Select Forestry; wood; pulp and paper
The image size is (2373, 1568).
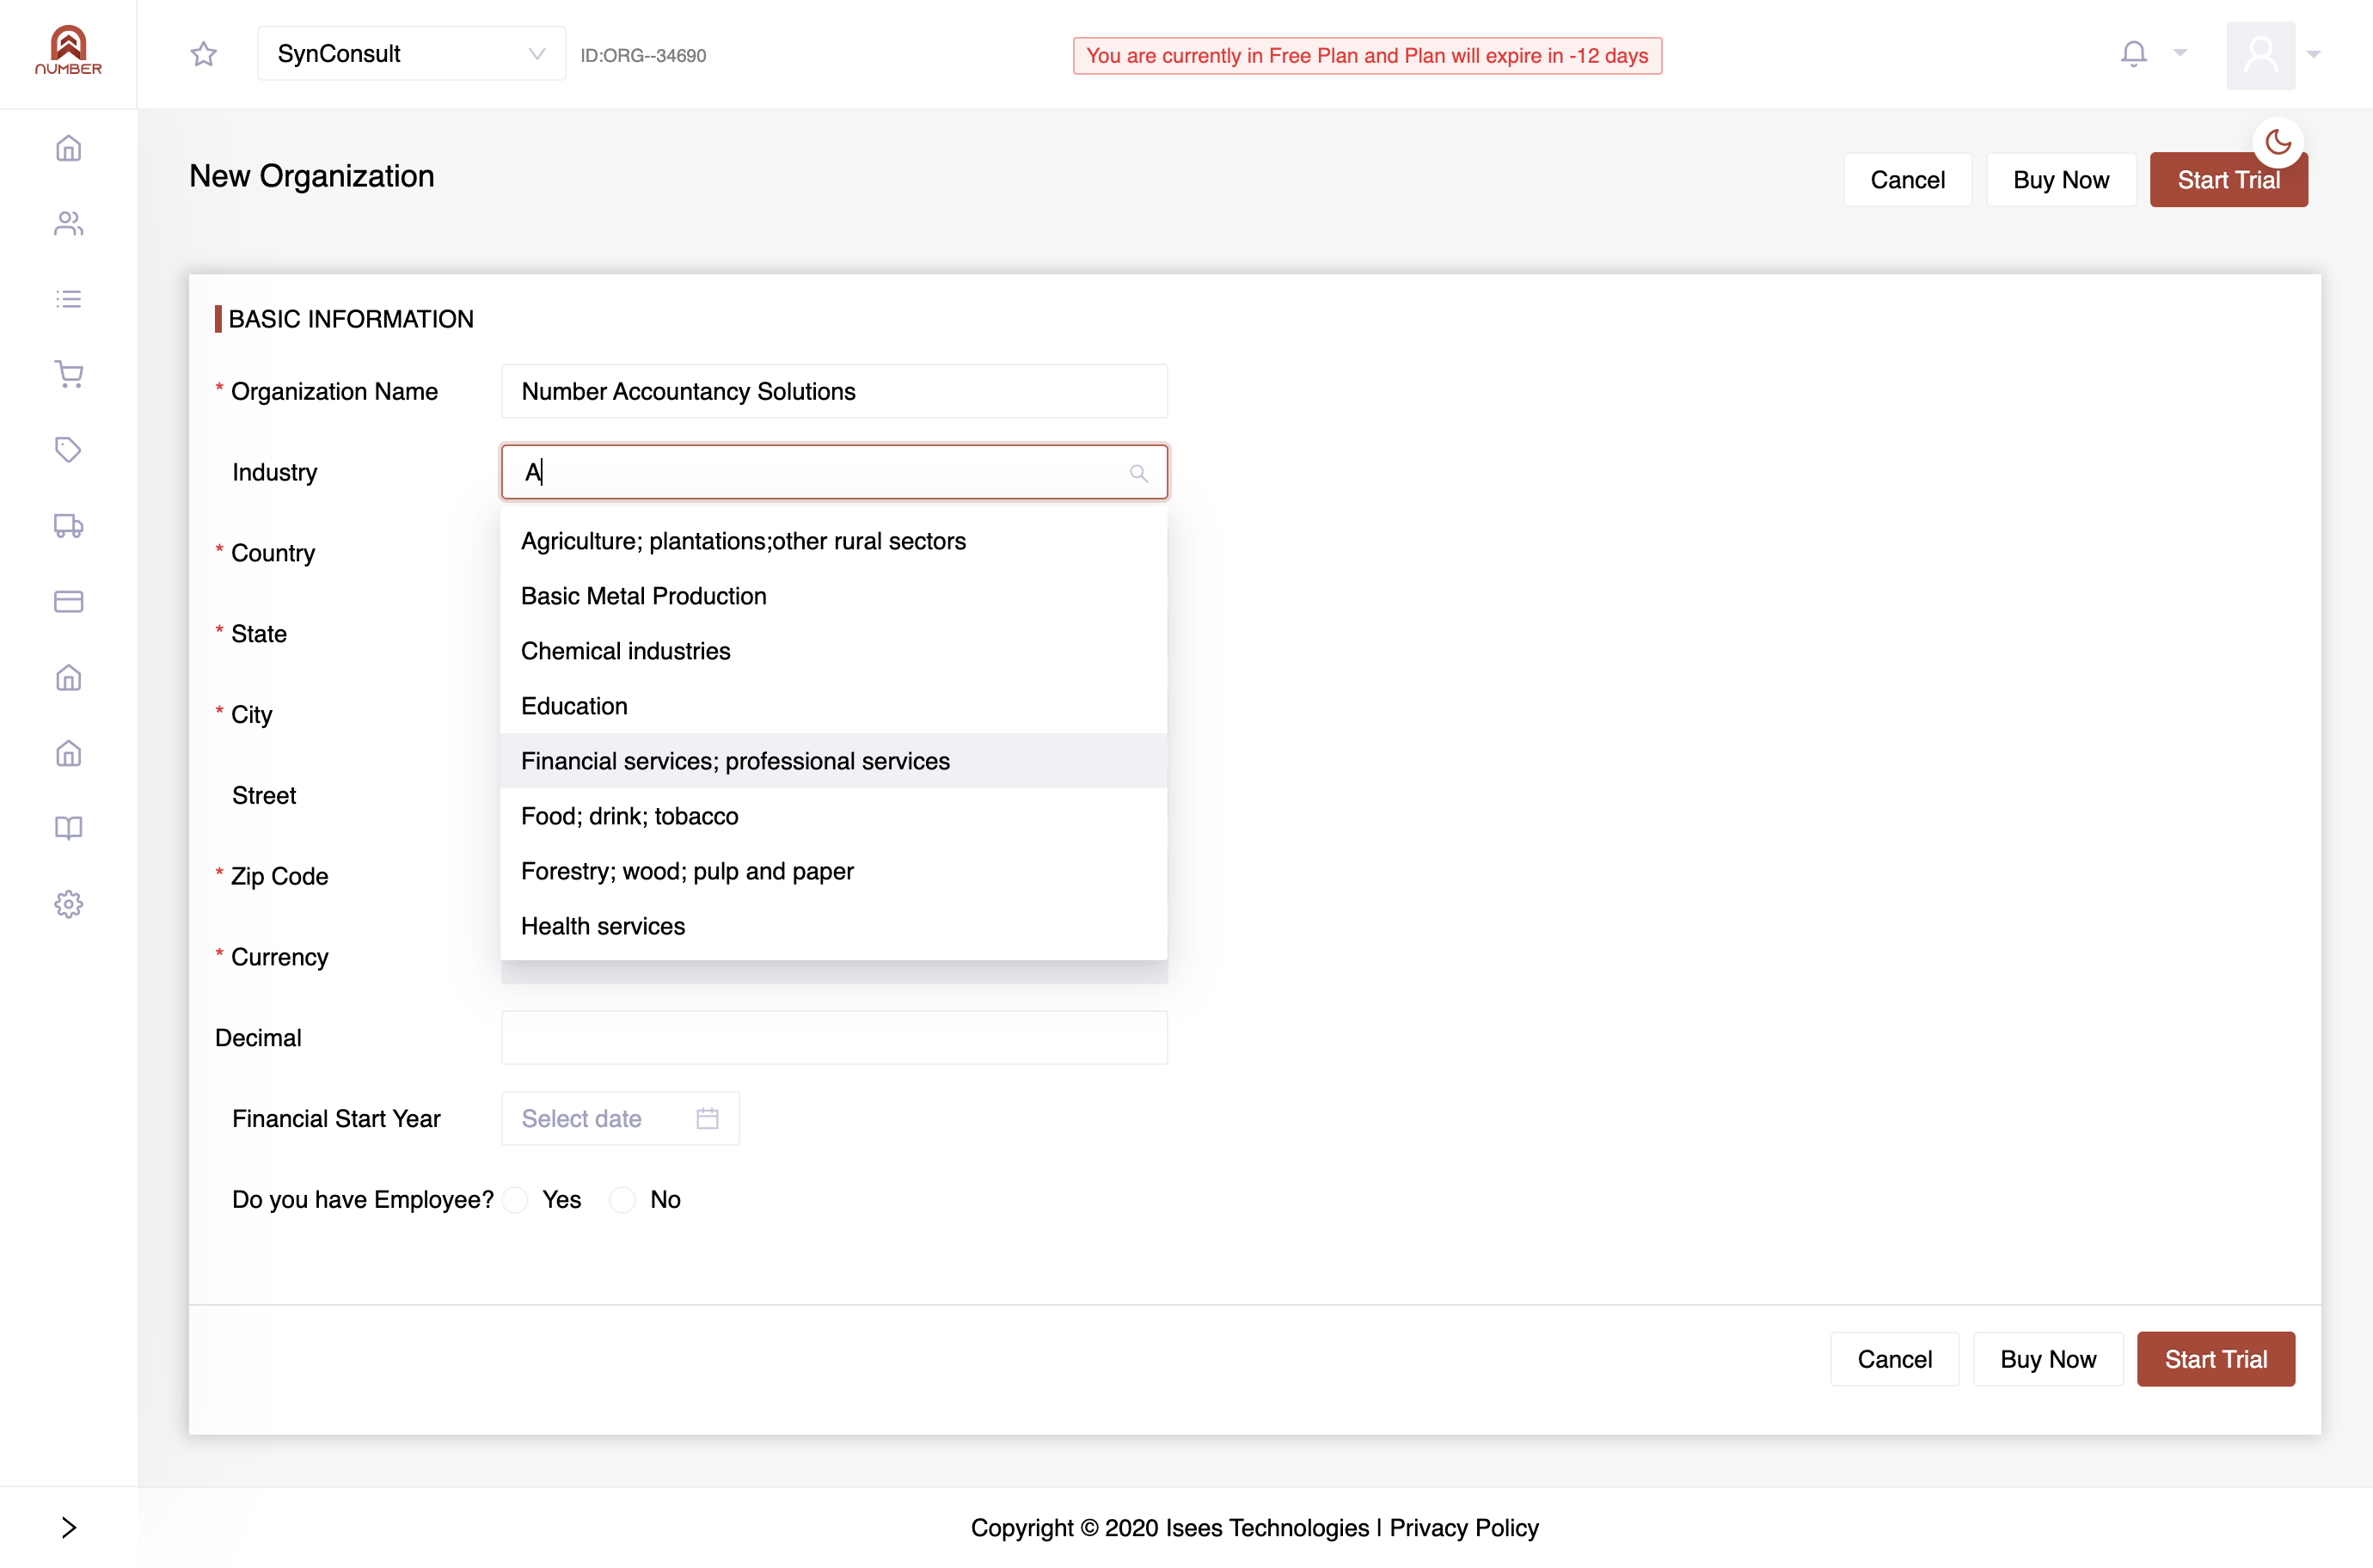[x=834, y=871]
